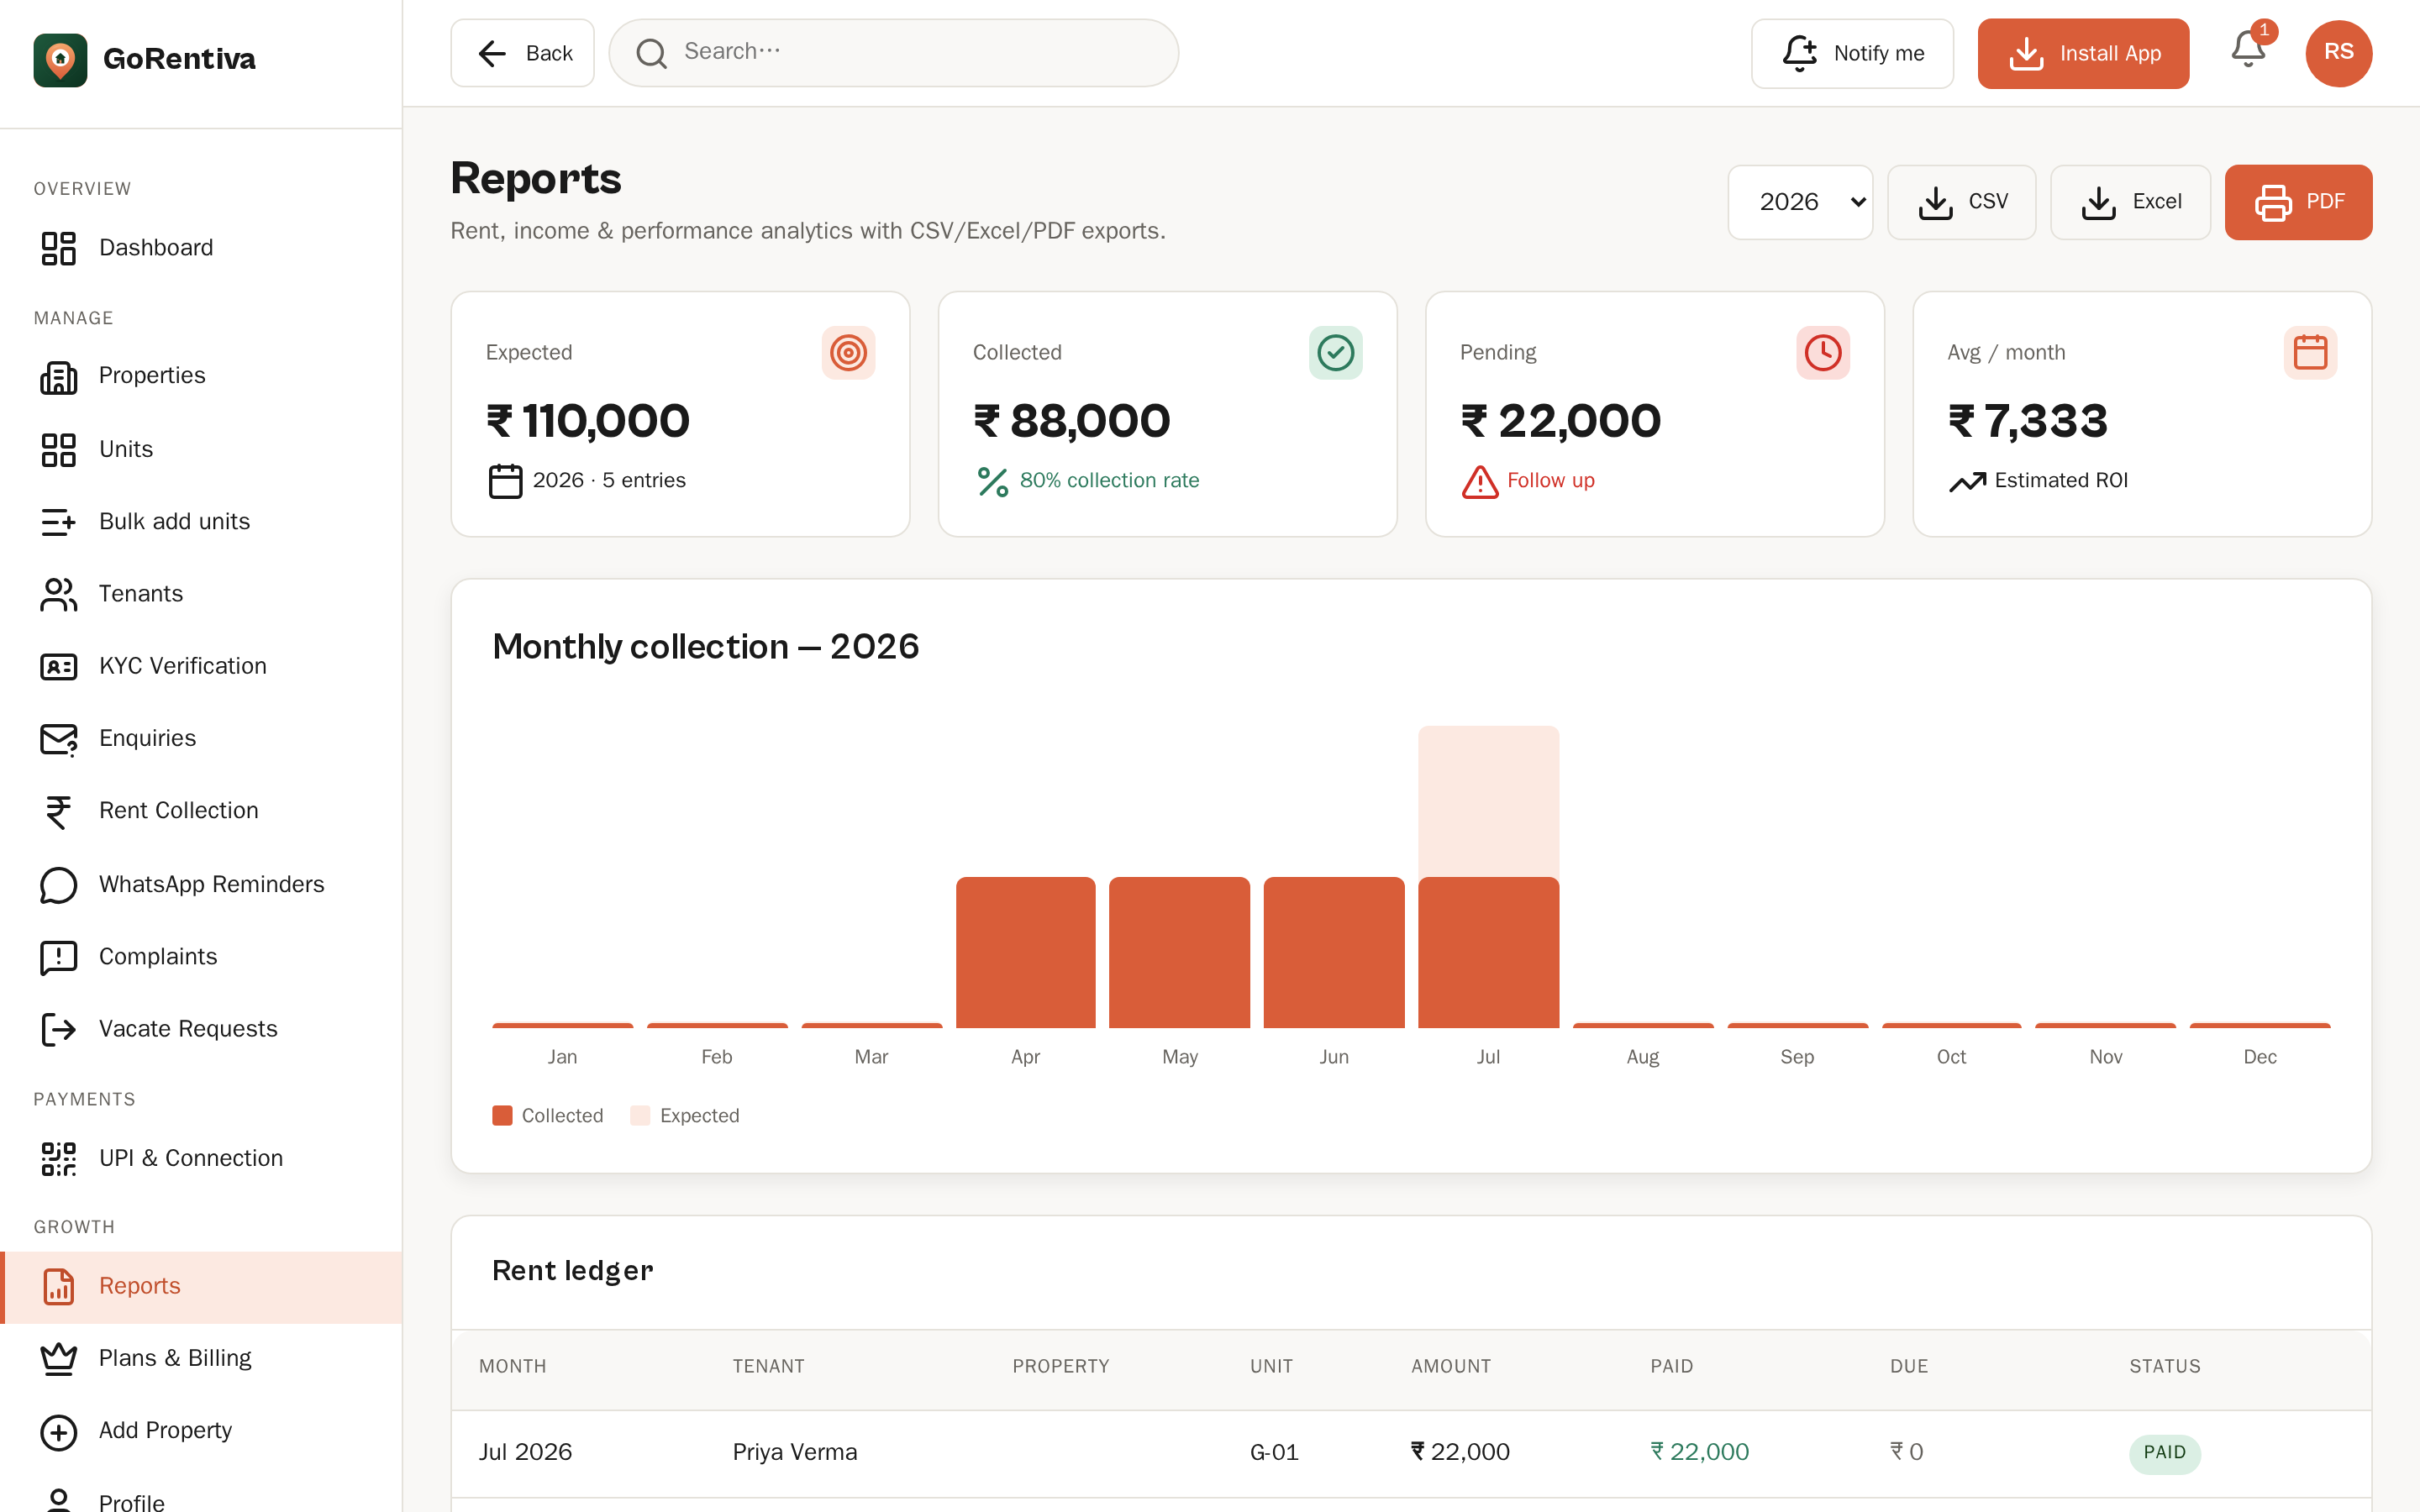The image size is (2420, 1512).
Task: Select Complaints in the sidebar
Action: pyautogui.click(x=201, y=957)
